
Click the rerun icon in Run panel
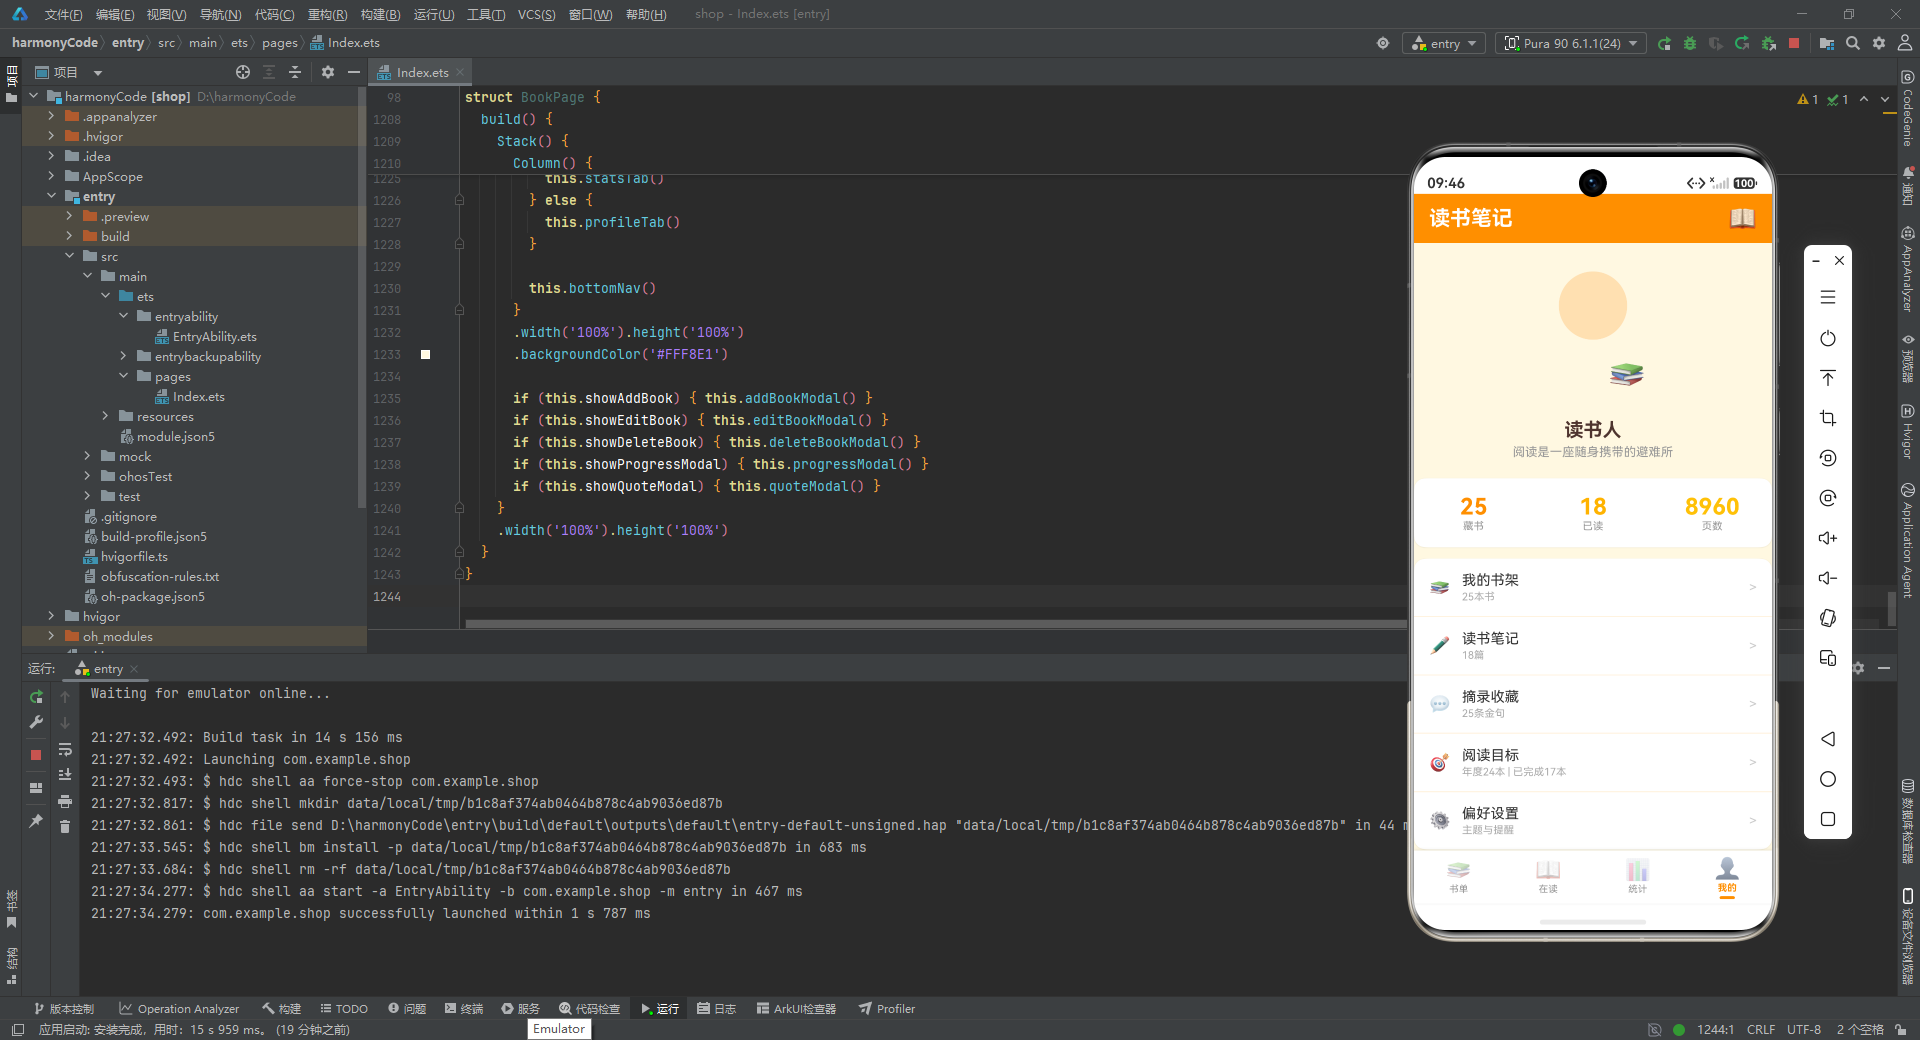coord(36,697)
